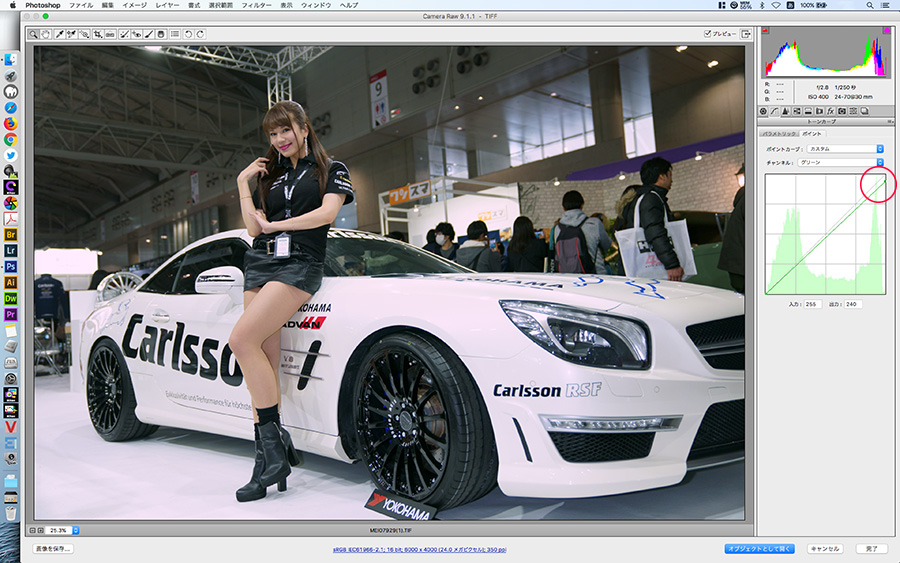Click the 入力 value field showing 255
The width and height of the screenshot is (900, 563).
(812, 304)
